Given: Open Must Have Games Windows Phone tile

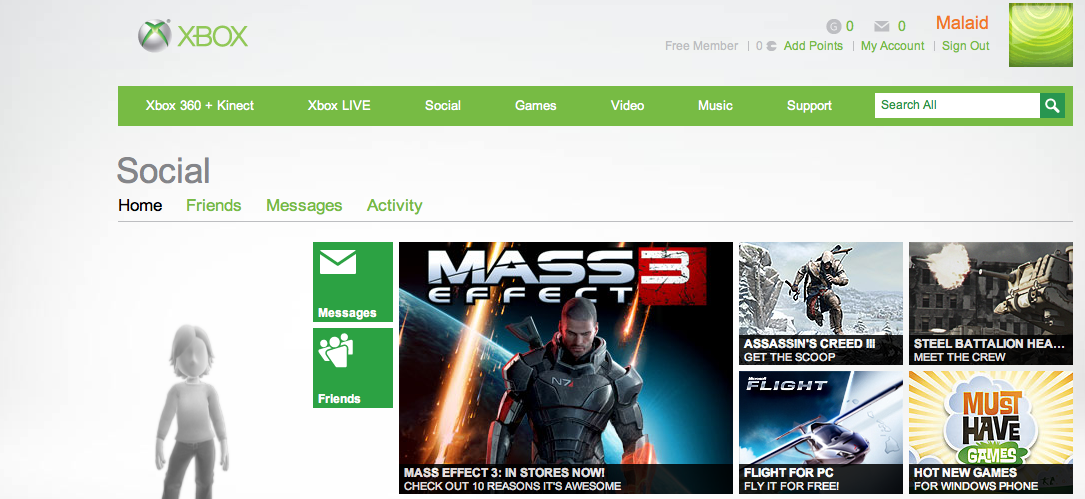Looking at the screenshot, I should tap(991, 432).
